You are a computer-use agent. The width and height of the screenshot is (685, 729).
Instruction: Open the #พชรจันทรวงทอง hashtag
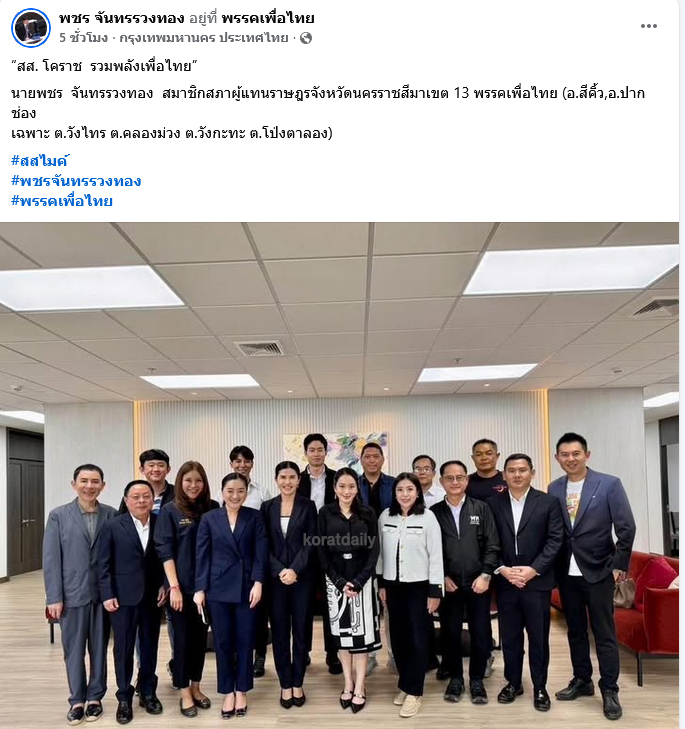point(76,181)
